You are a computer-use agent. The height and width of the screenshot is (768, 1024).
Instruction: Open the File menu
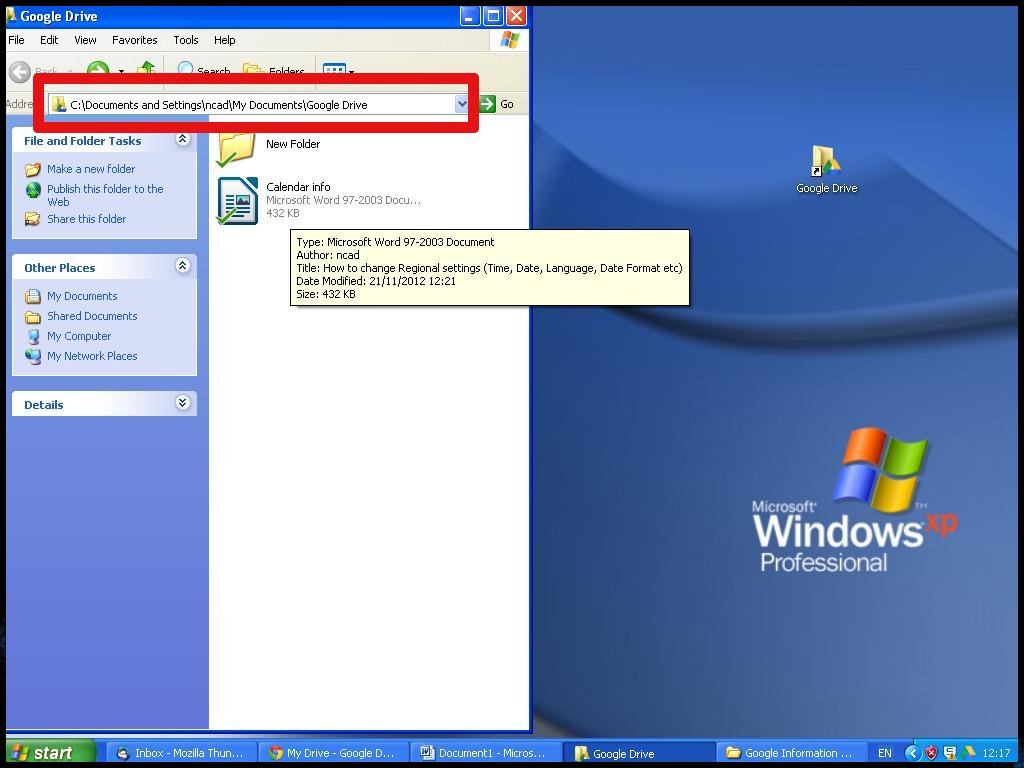(x=16, y=40)
